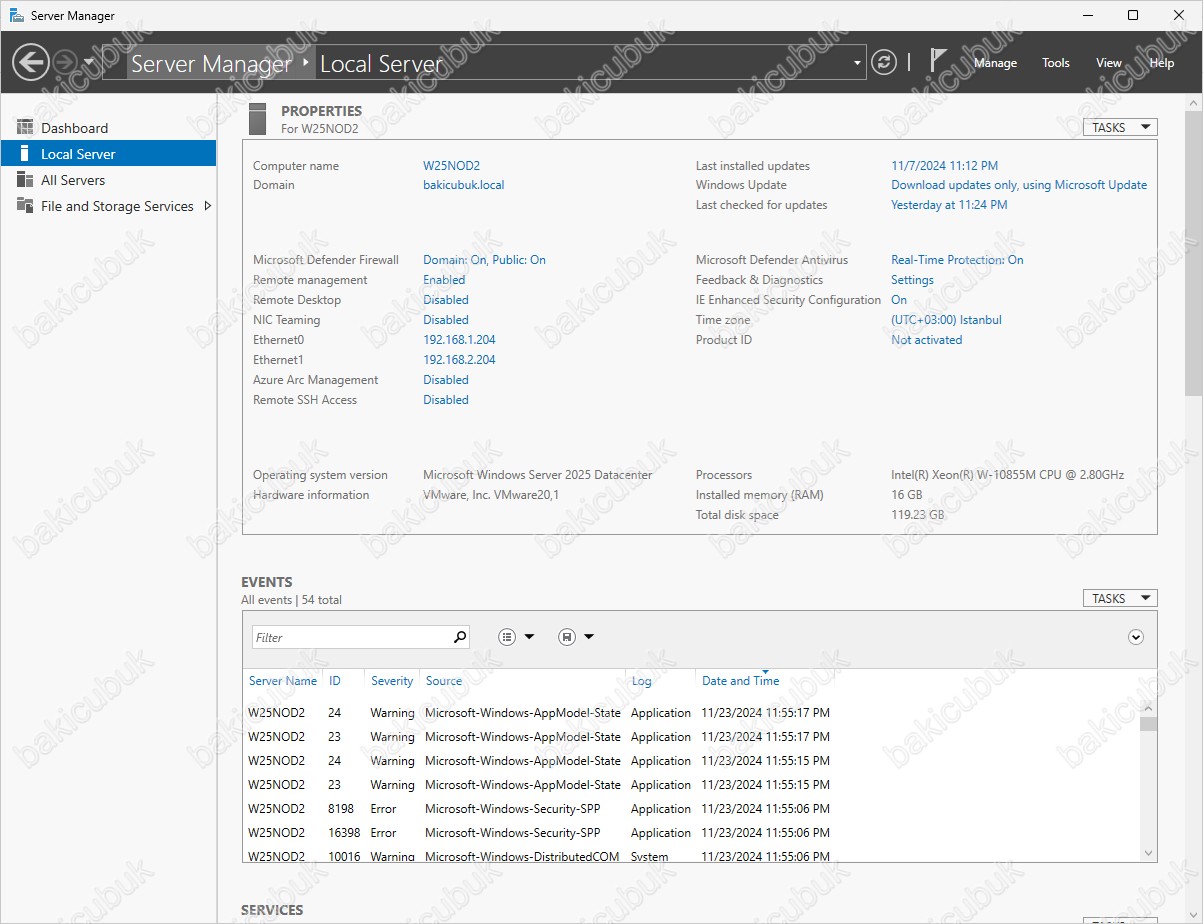This screenshot has width=1203, height=924.
Task: Open the navigation history dropdown arrow
Action: [x=89, y=62]
